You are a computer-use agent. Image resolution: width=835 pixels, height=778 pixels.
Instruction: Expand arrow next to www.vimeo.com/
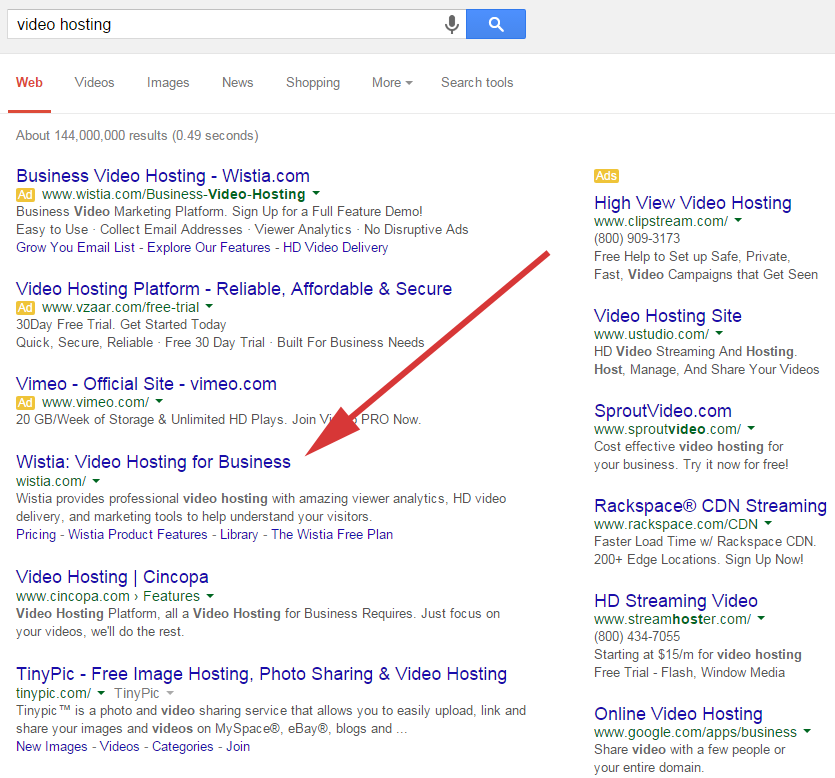coord(159,401)
